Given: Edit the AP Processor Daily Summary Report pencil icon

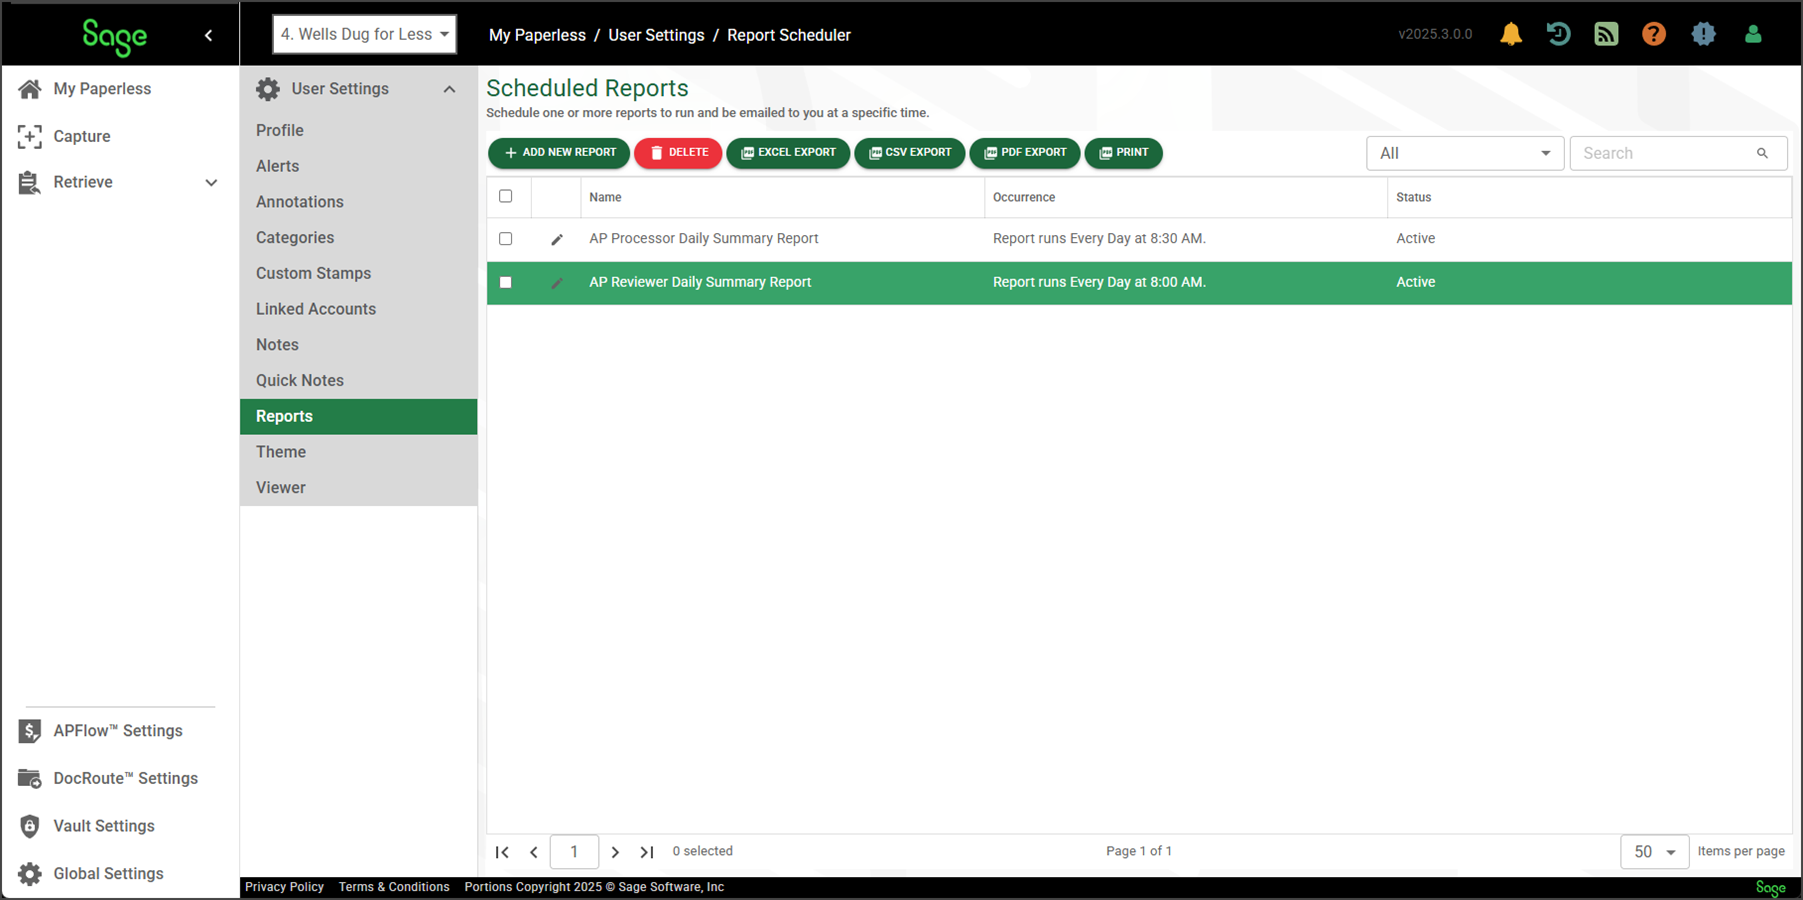Looking at the screenshot, I should 557,239.
